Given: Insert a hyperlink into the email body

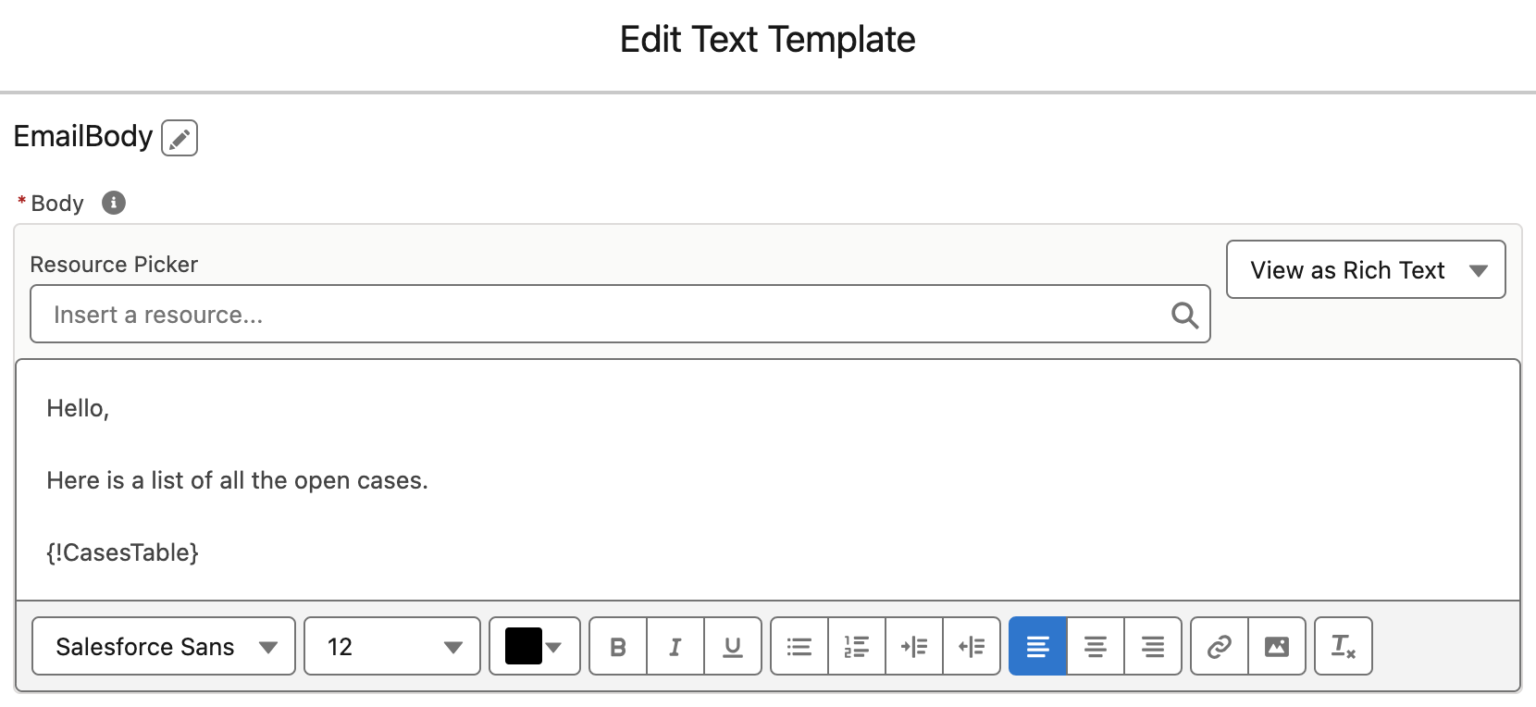Looking at the screenshot, I should [1219, 646].
